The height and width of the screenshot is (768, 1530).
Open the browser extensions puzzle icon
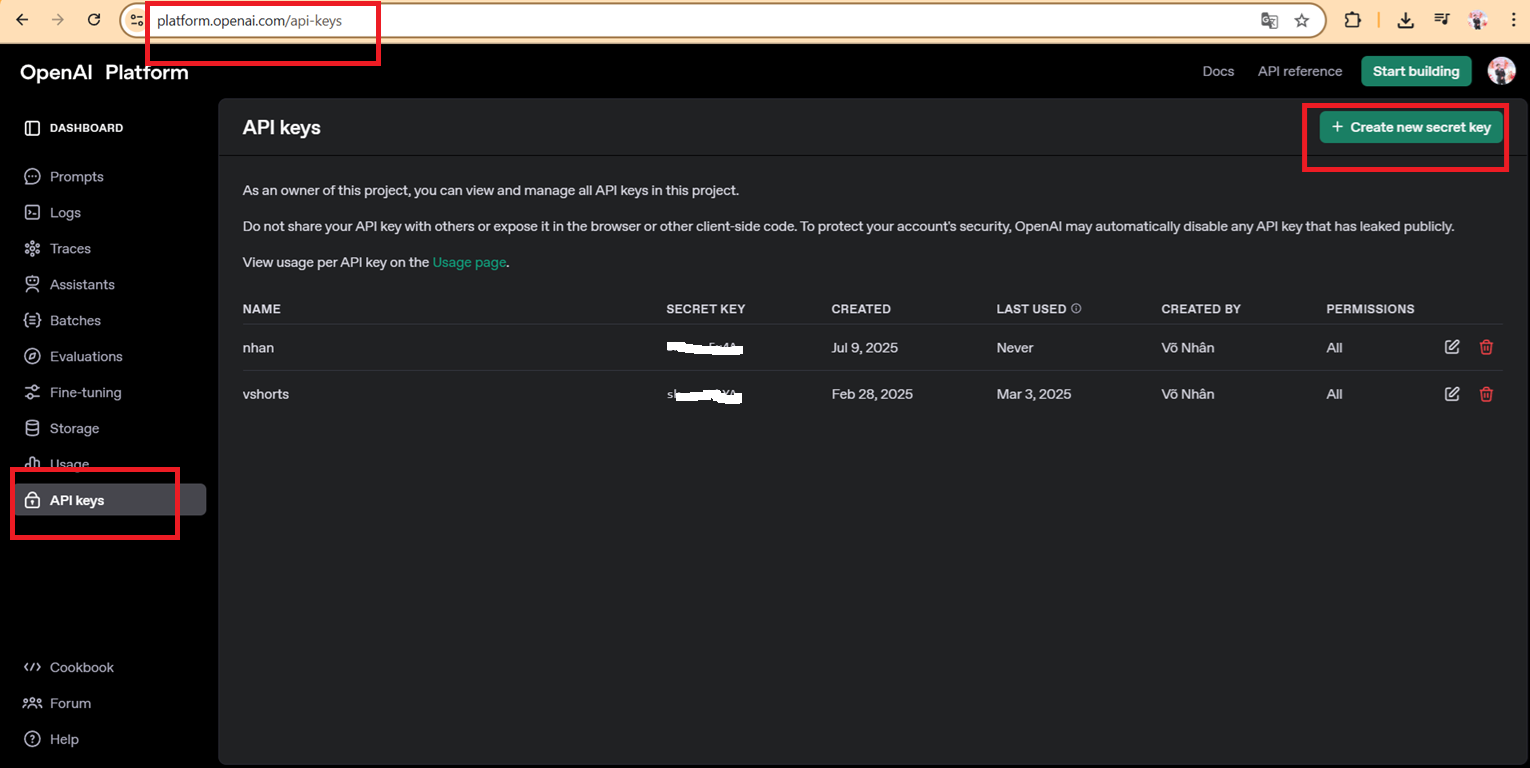coord(1352,20)
